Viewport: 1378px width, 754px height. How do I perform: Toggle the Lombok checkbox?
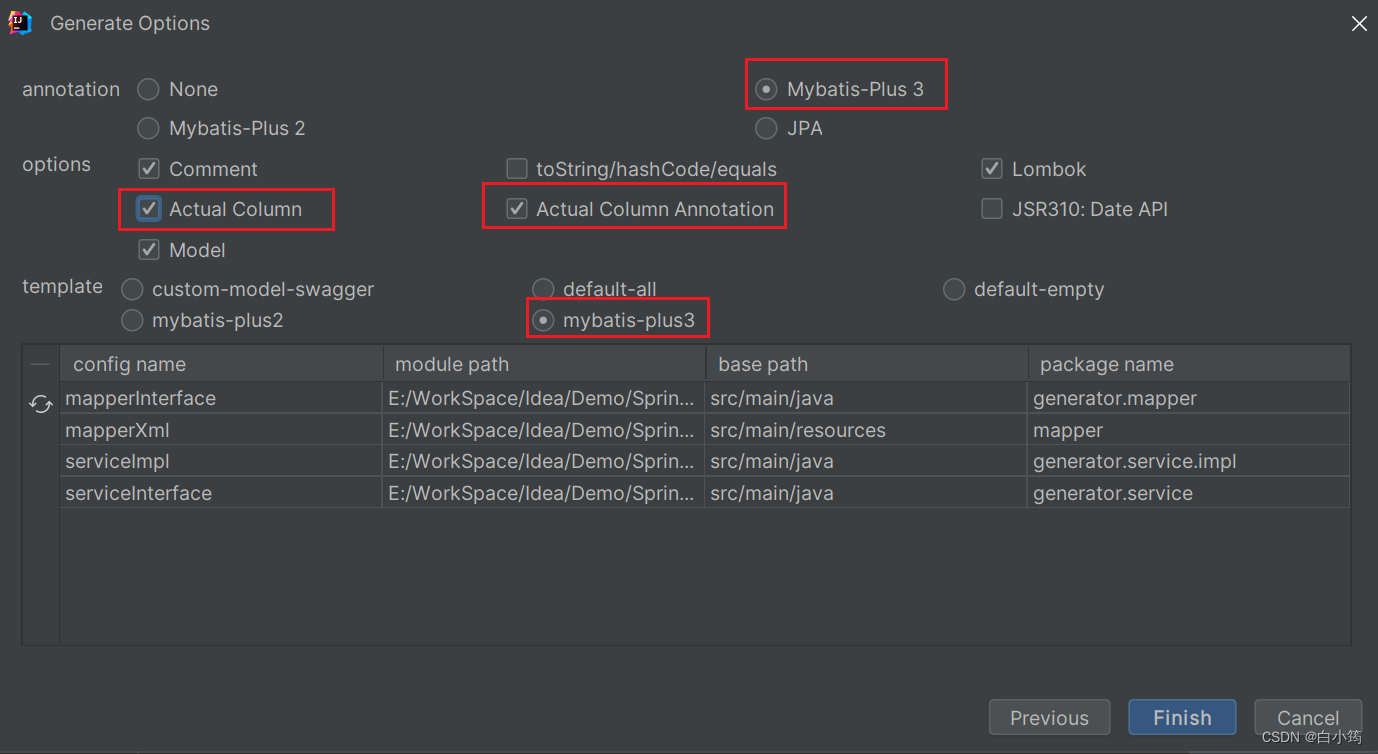pos(992,169)
